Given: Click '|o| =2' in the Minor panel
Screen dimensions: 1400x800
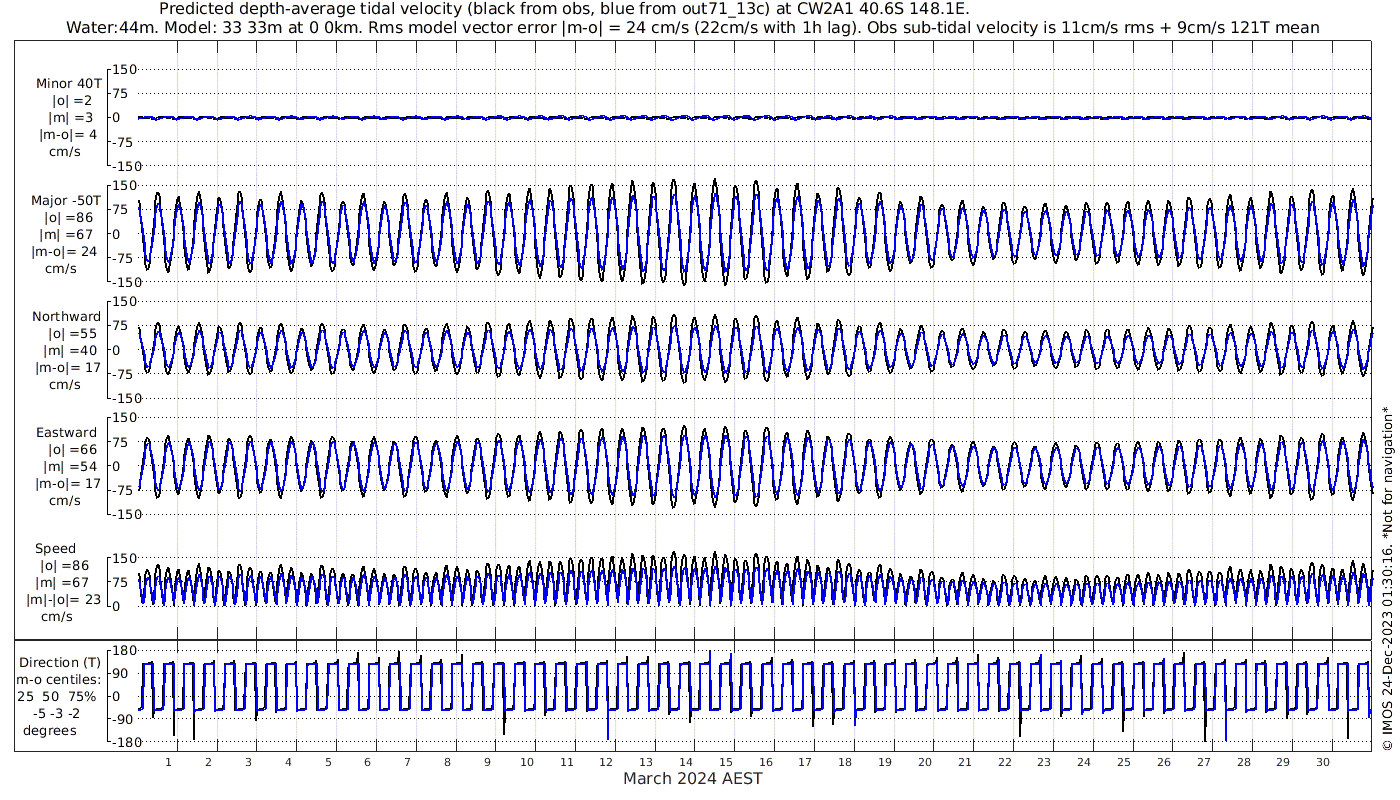Looking at the screenshot, I should coord(72,100).
